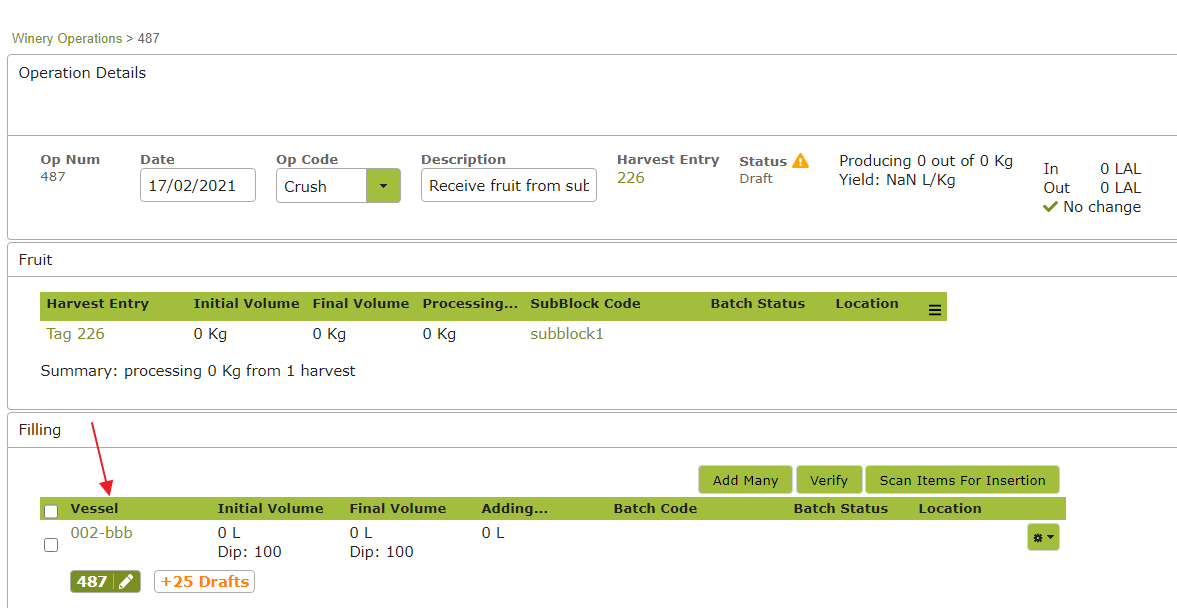This screenshot has height=608, width=1177.
Task: Click the Date input field
Action: pos(198,185)
